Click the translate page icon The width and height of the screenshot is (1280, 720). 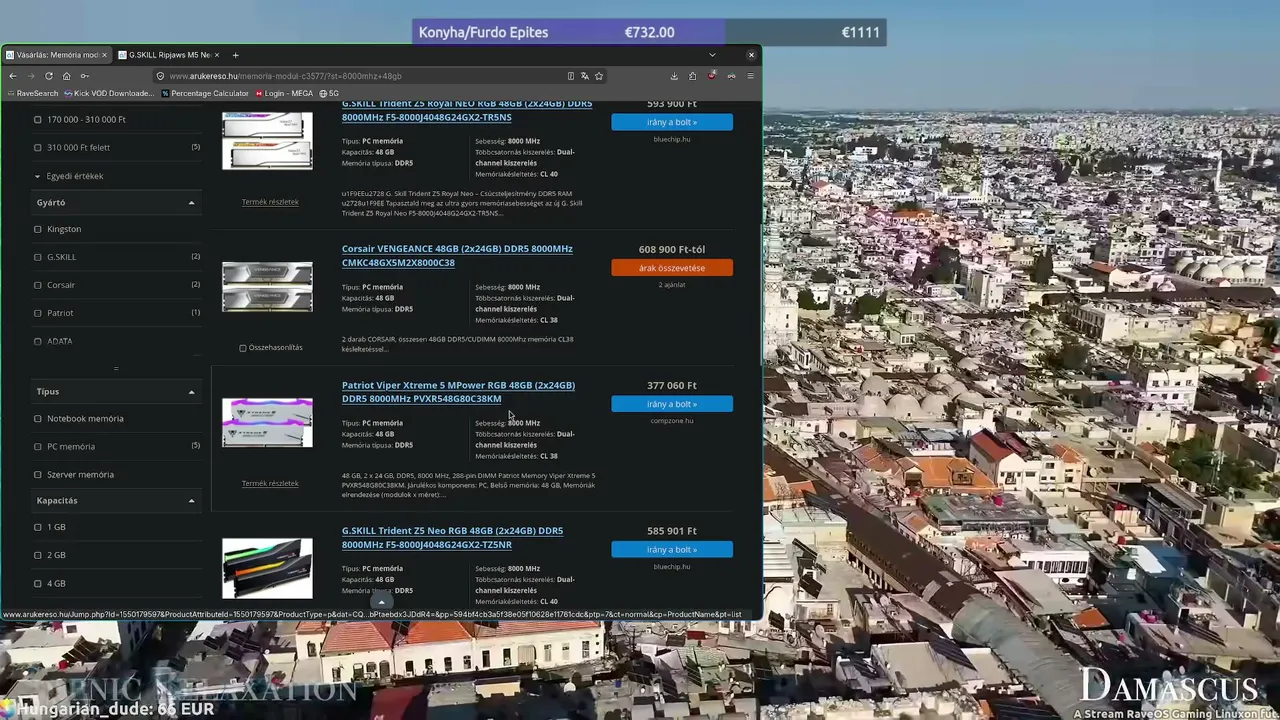[585, 76]
